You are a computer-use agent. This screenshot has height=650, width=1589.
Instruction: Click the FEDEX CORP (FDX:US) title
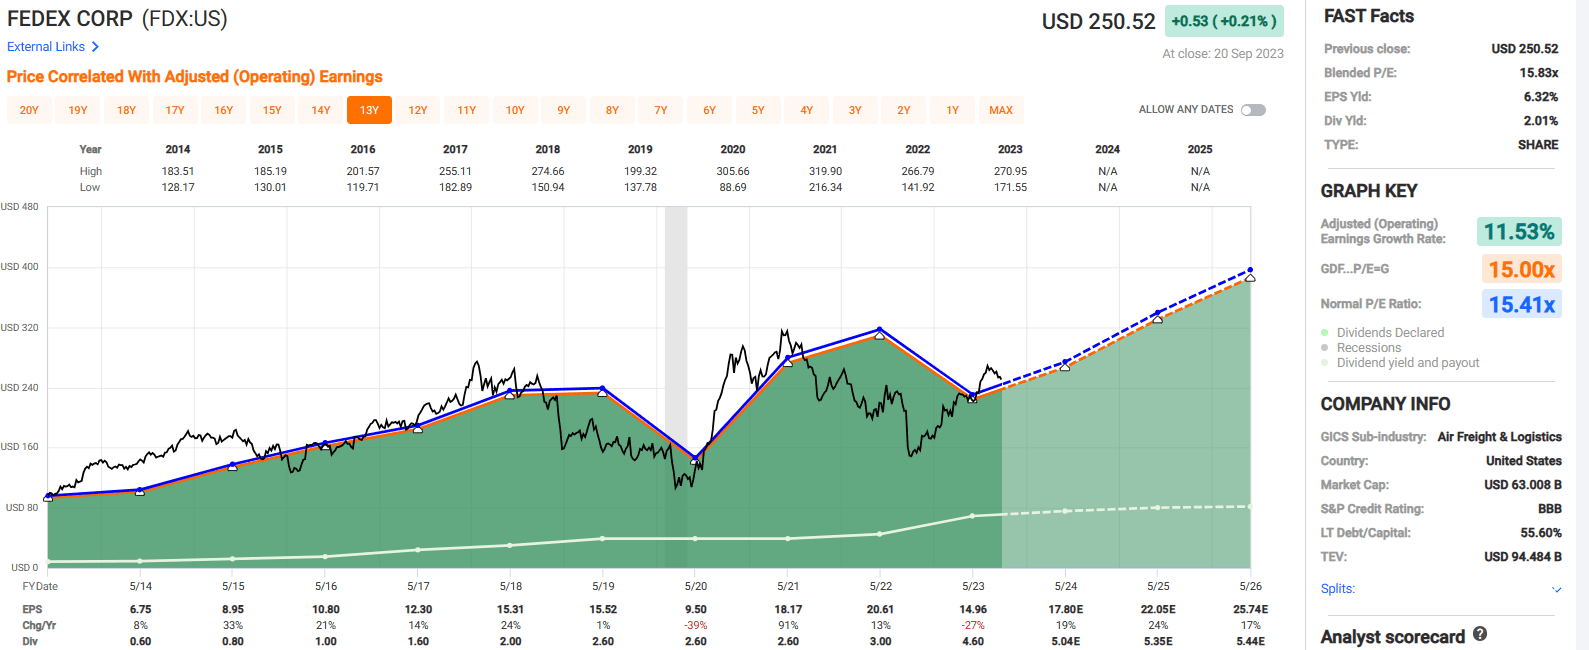click(x=117, y=19)
